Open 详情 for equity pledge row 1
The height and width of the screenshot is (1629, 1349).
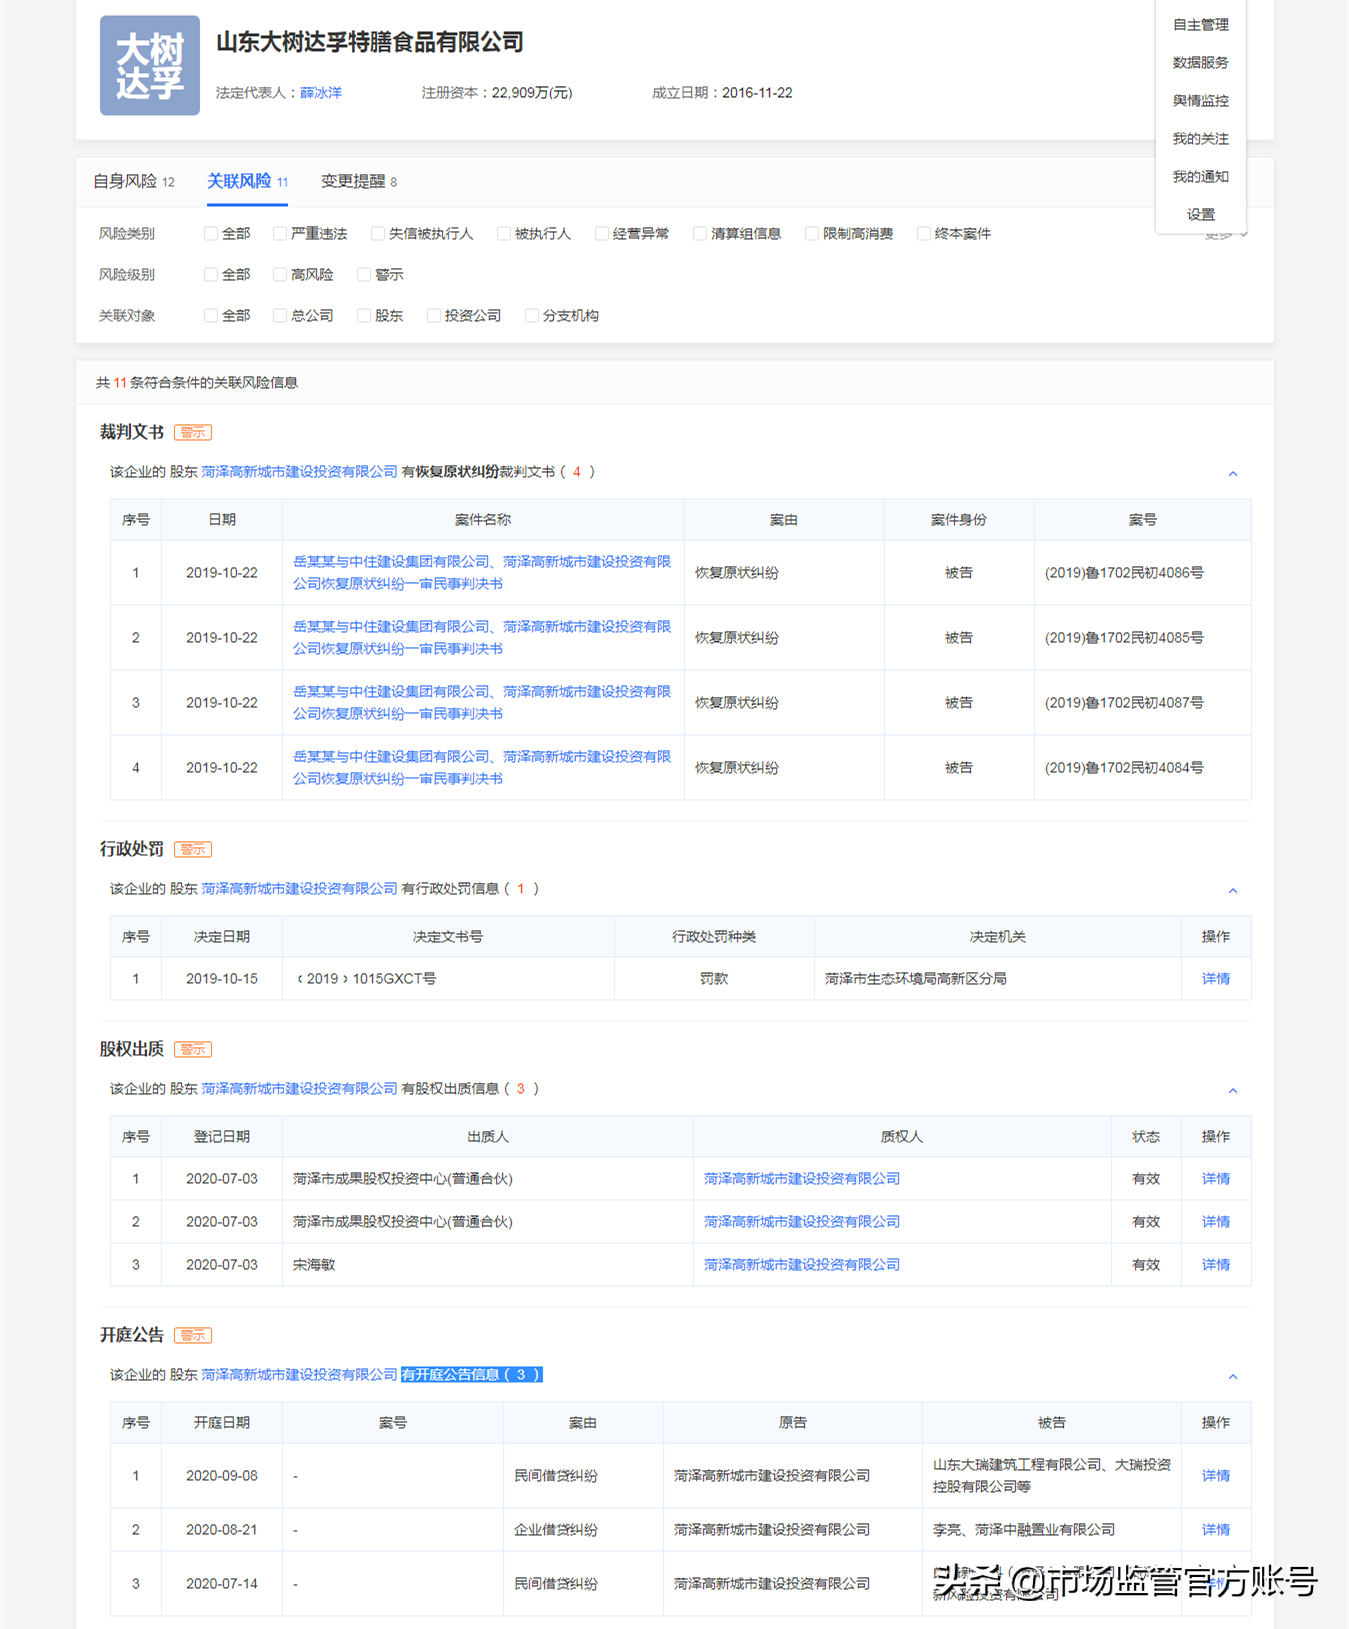1215,1179
